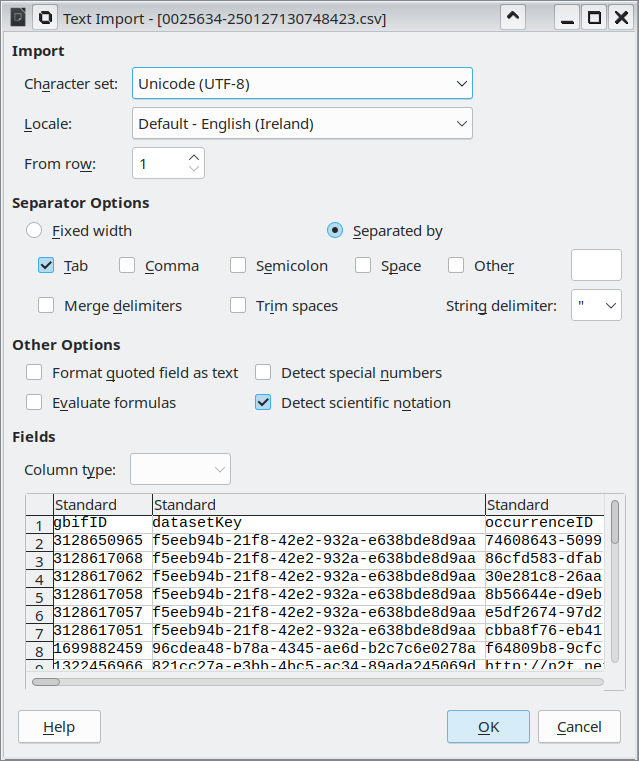This screenshot has width=639, height=761.
Task: Increase the From row value with up arrow
Action: pyautogui.click(x=194, y=156)
